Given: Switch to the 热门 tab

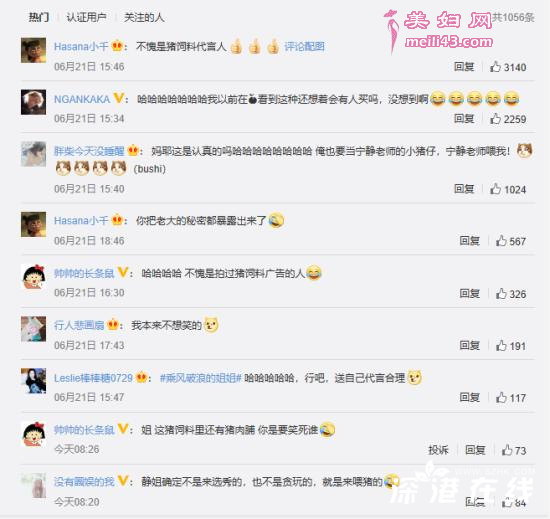Looking at the screenshot, I should pos(39,17).
